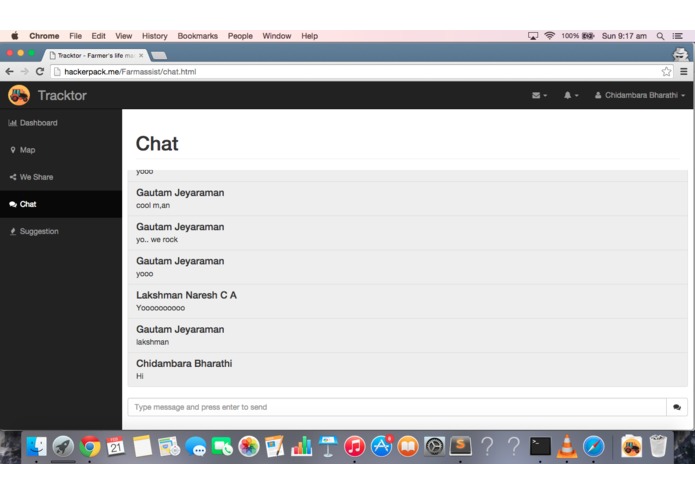Open Messages in the dock

tap(195, 446)
